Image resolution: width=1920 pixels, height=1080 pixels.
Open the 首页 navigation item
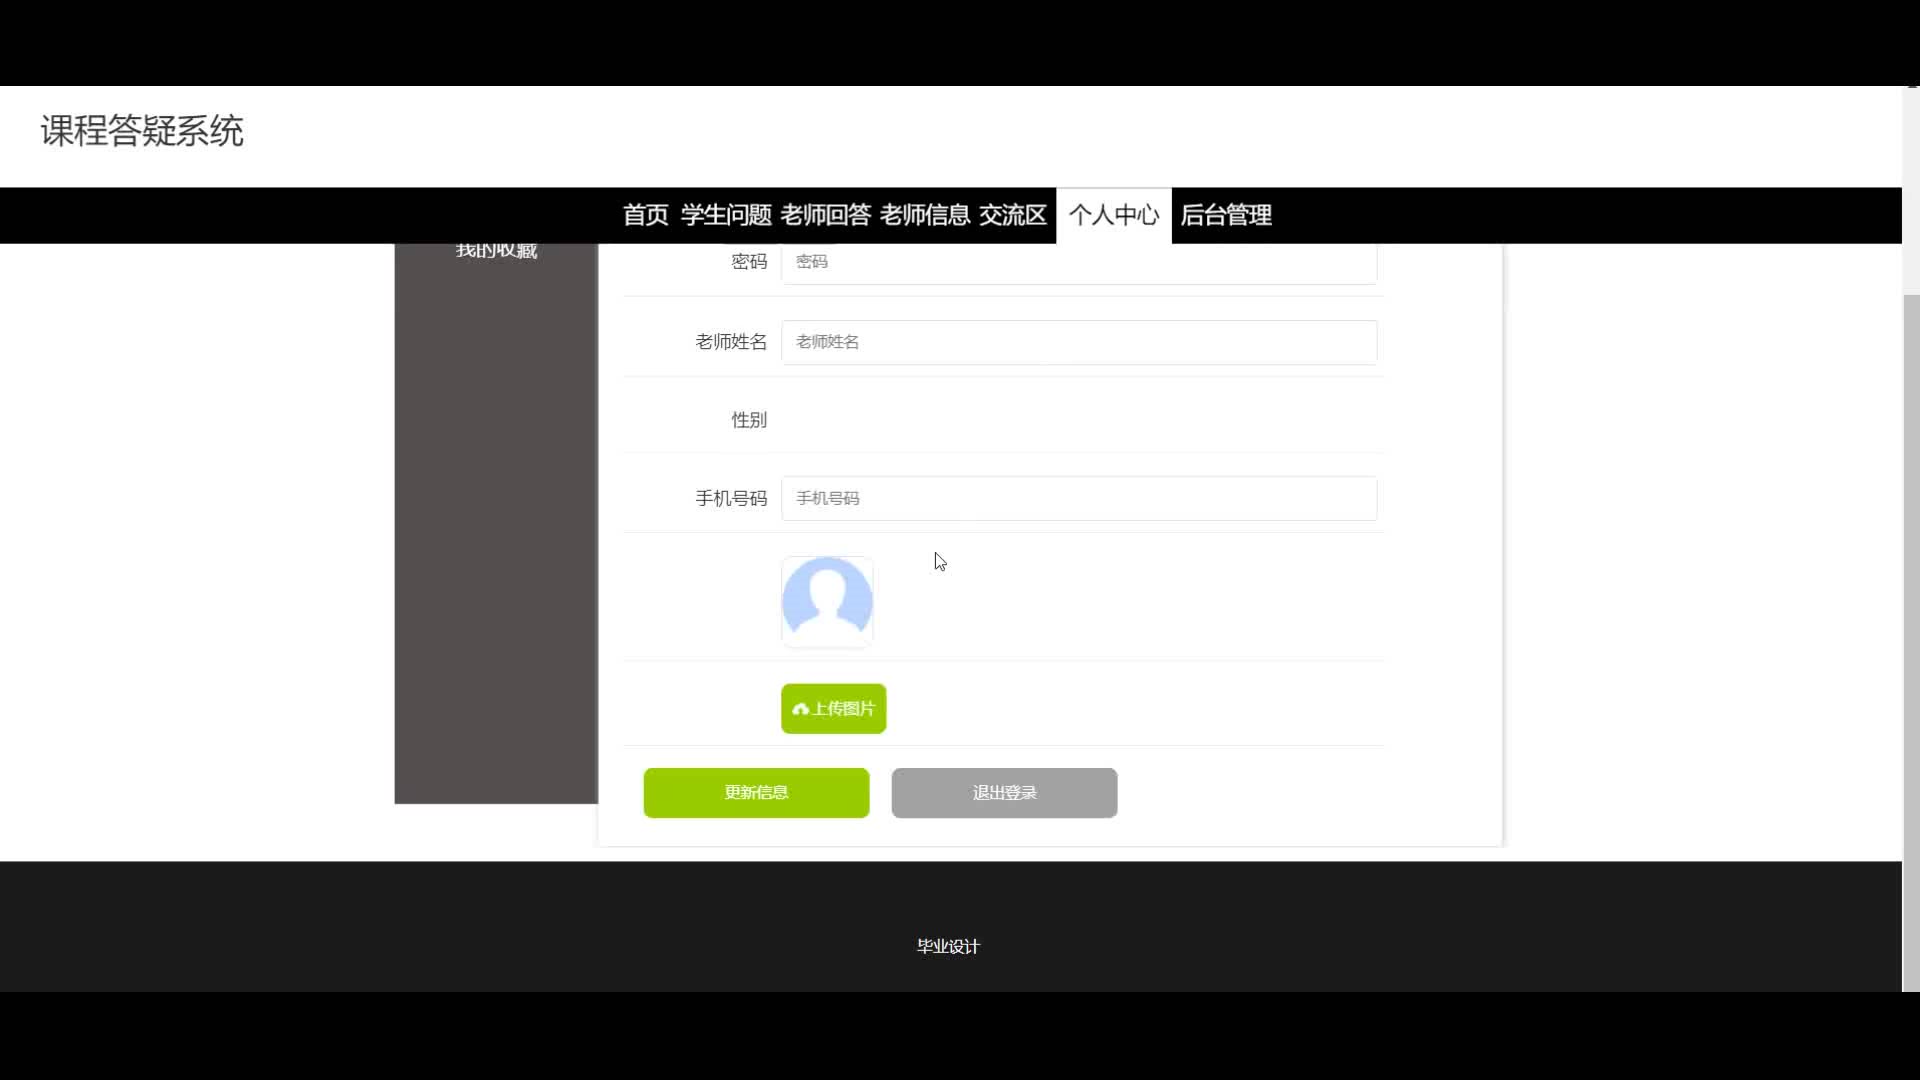(645, 215)
